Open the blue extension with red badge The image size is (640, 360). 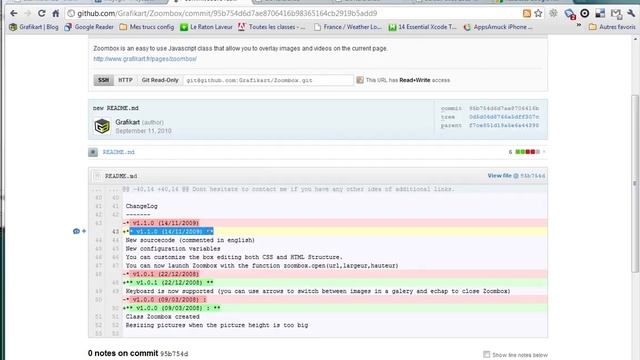coord(570,14)
